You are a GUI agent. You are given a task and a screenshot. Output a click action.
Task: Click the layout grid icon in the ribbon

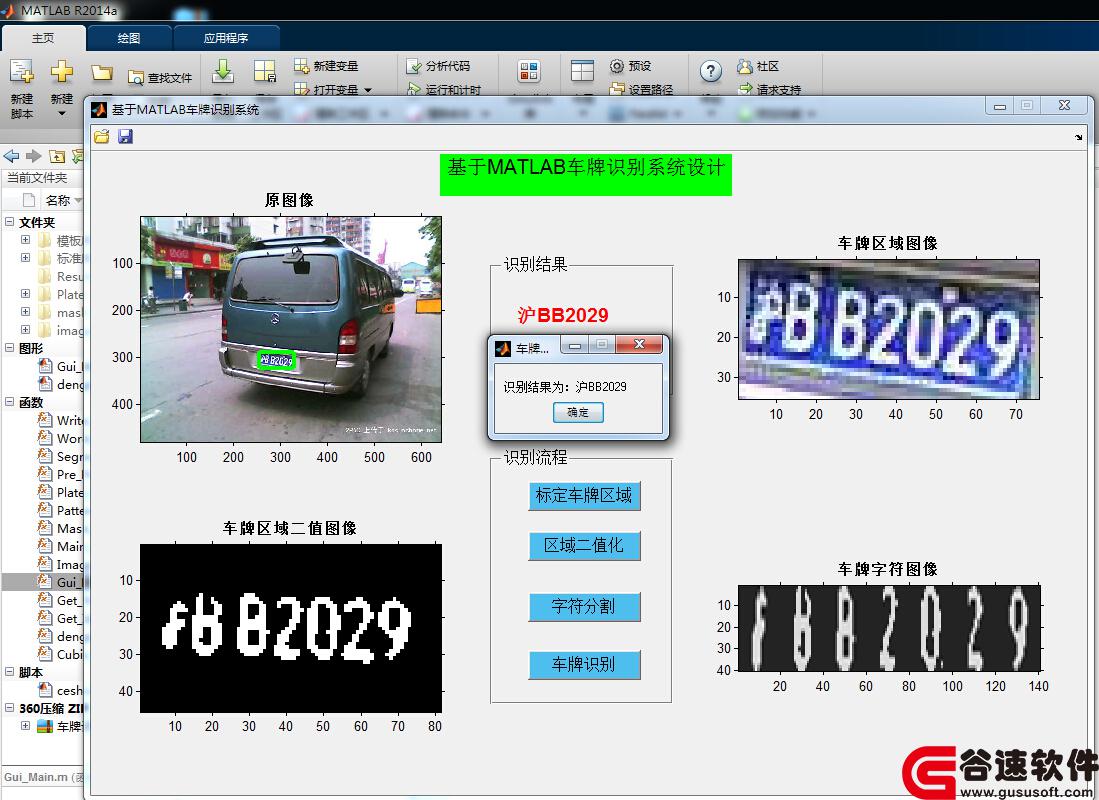(582, 71)
